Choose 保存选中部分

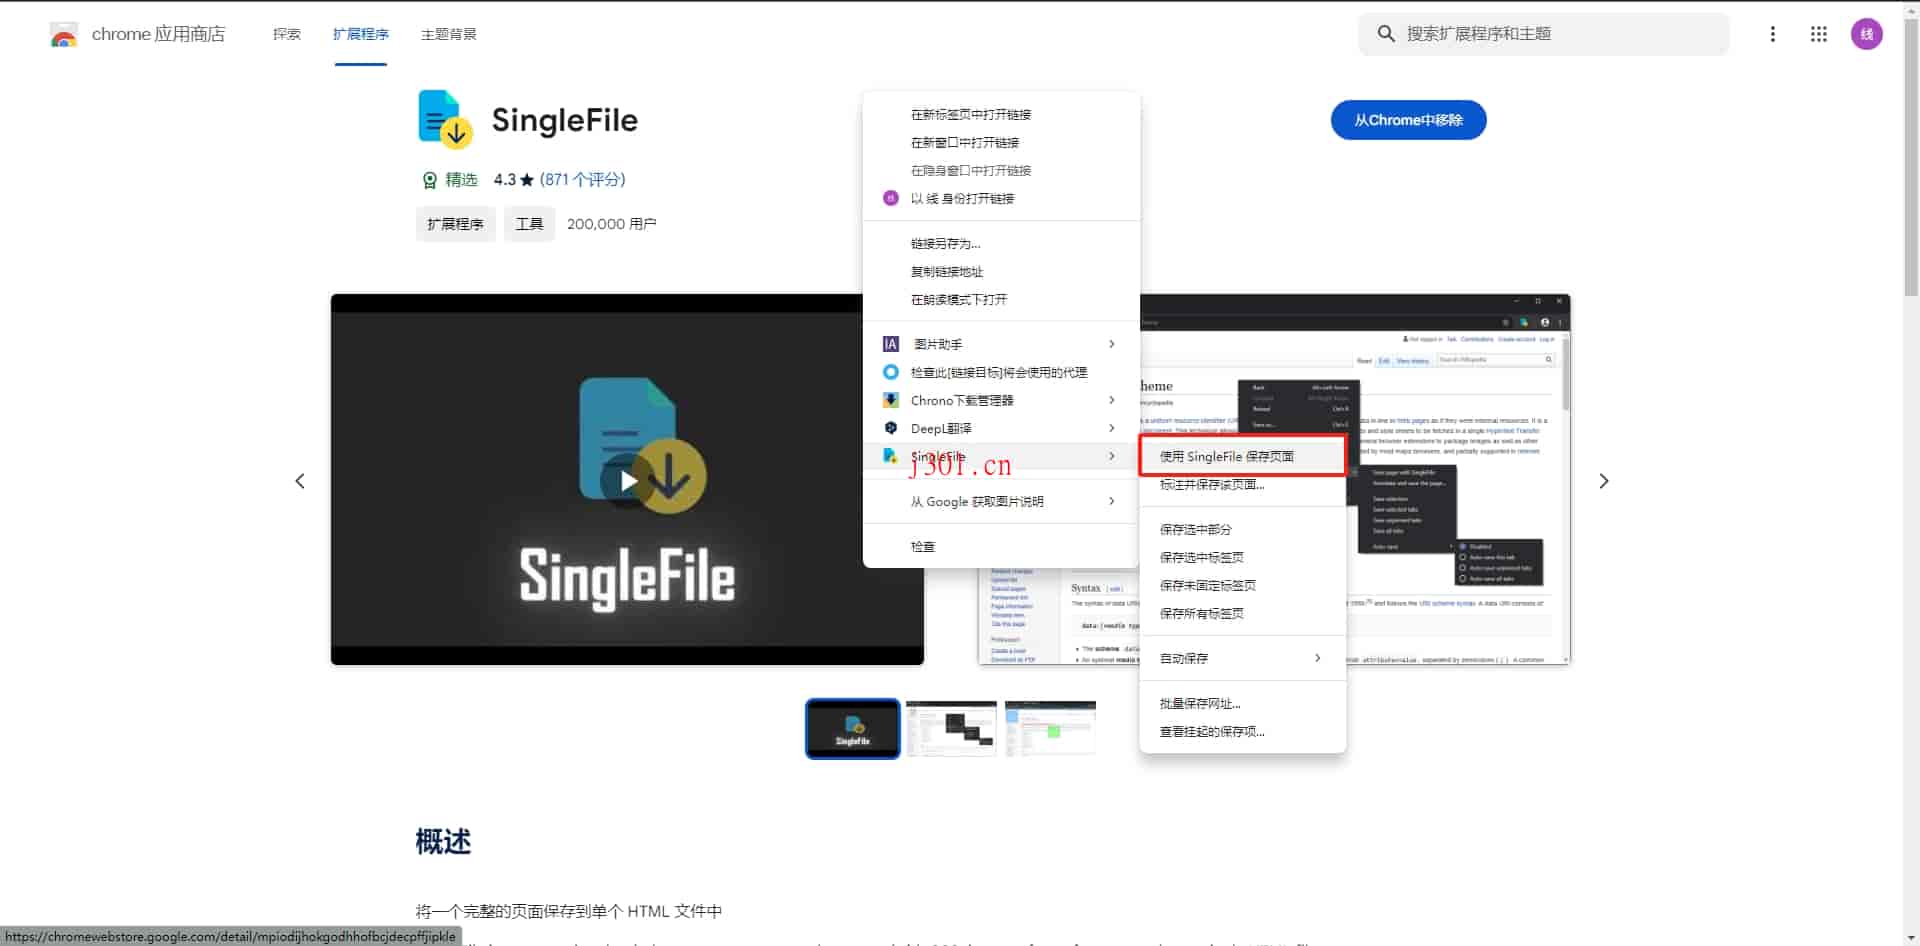pyautogui.click(x=1243, y=529)
